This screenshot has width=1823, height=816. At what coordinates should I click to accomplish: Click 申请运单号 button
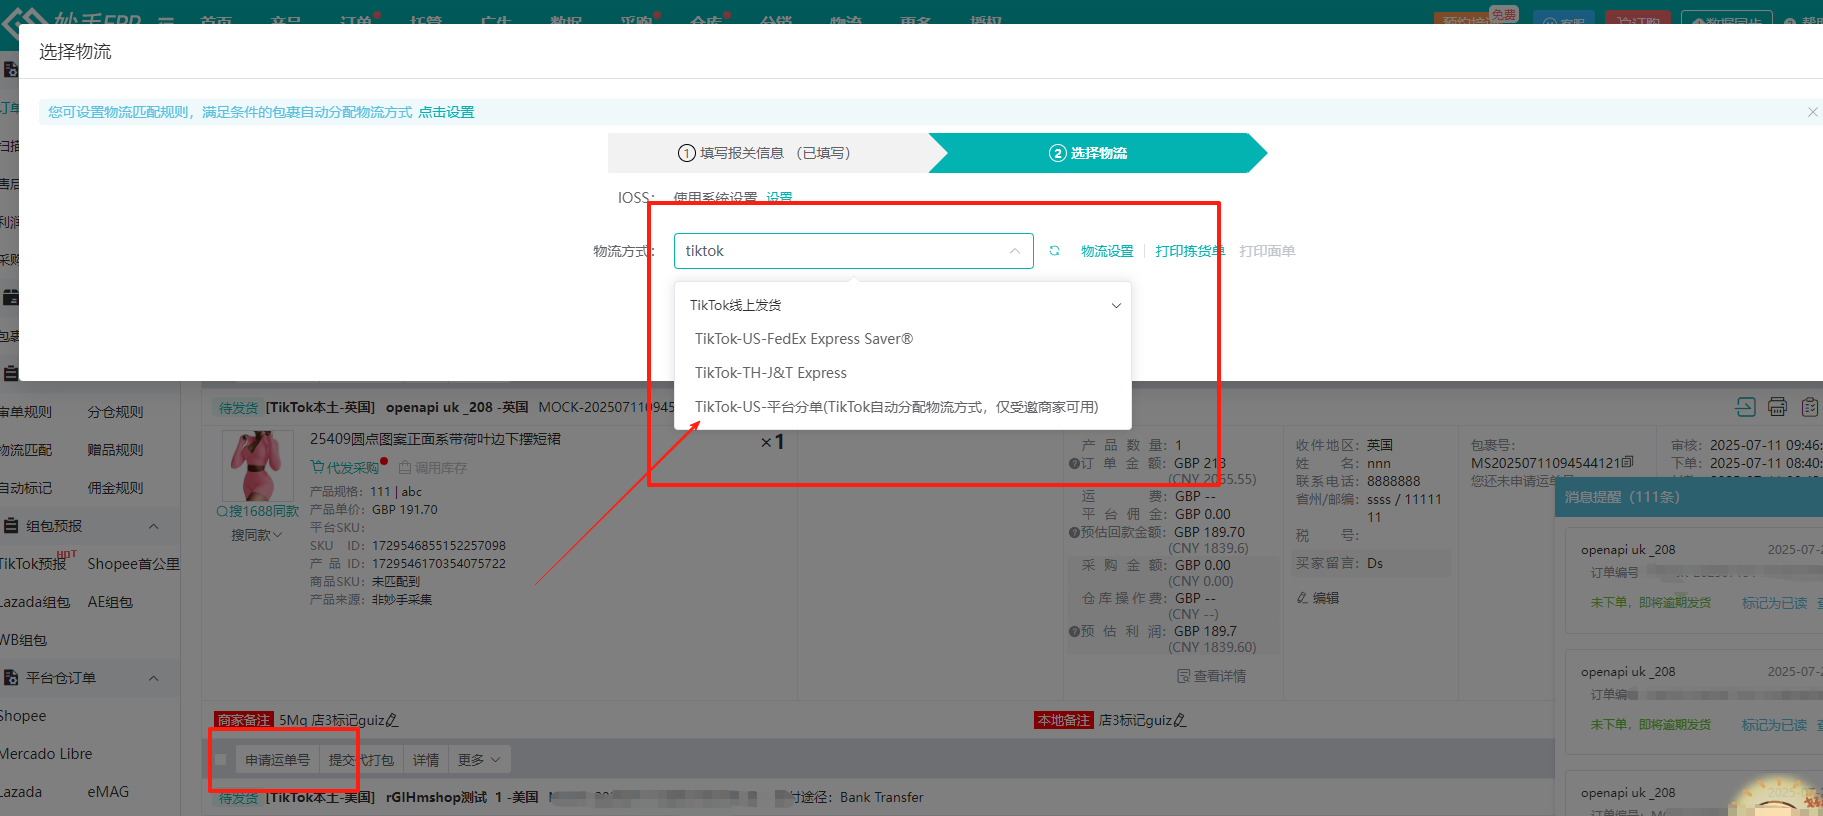[277, 760]
